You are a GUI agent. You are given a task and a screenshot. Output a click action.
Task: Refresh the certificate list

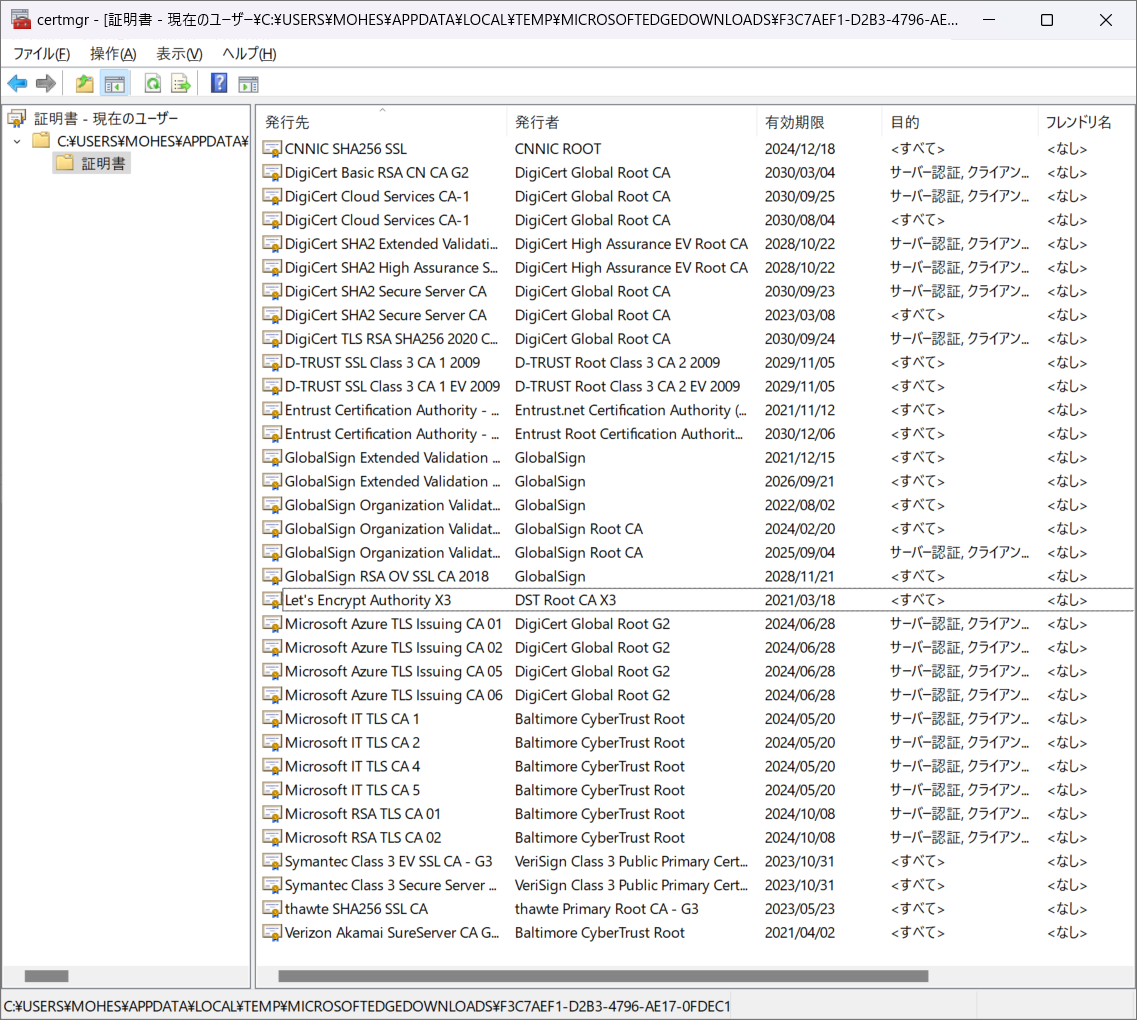tap(153, 83)
